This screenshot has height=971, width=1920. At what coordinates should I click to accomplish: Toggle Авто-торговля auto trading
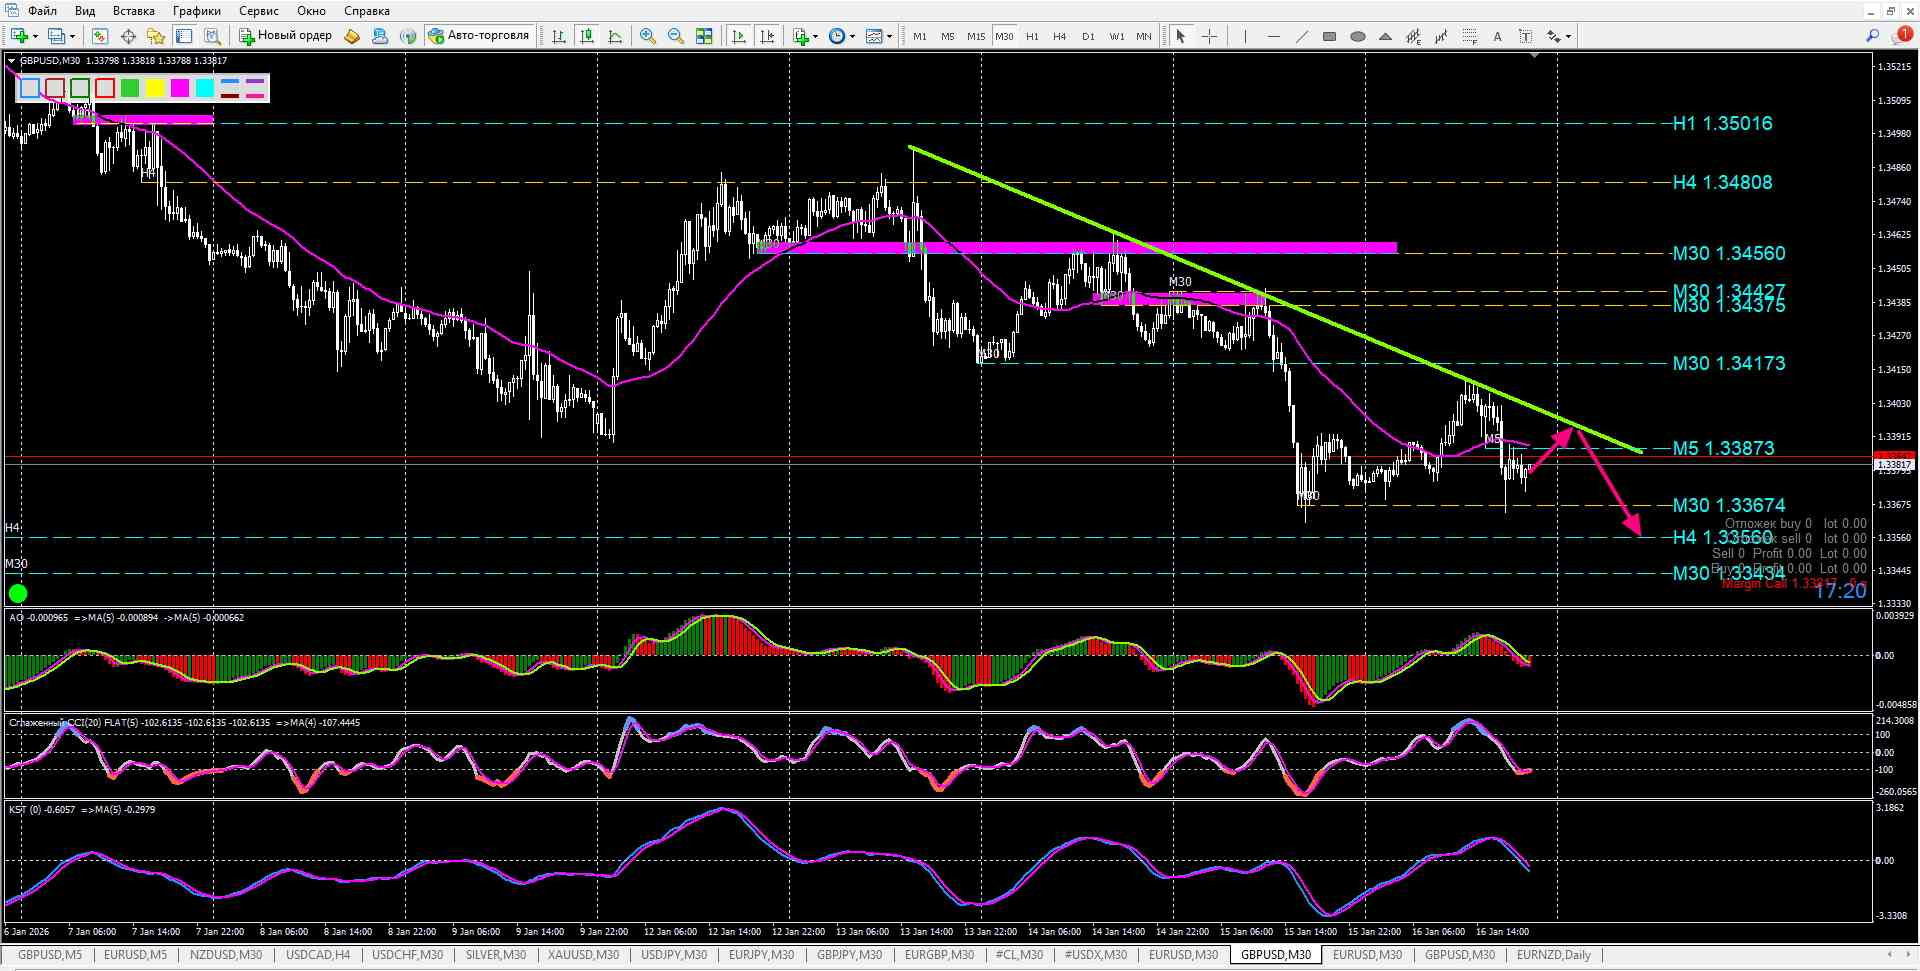point(479,36)
